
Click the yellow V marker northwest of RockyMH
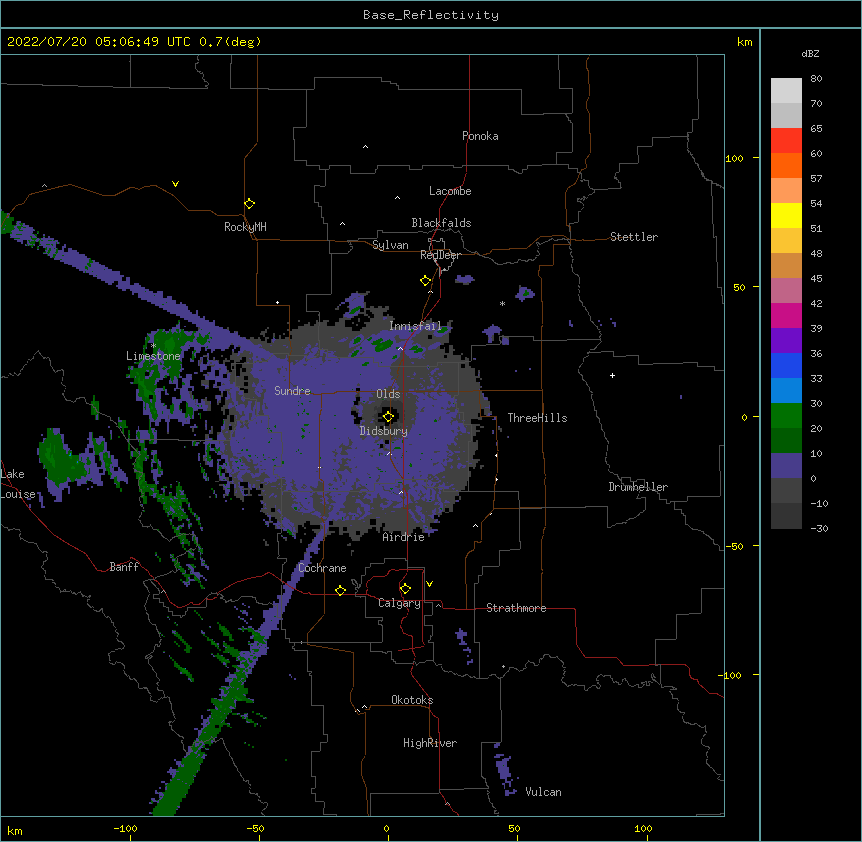[175, 184]
